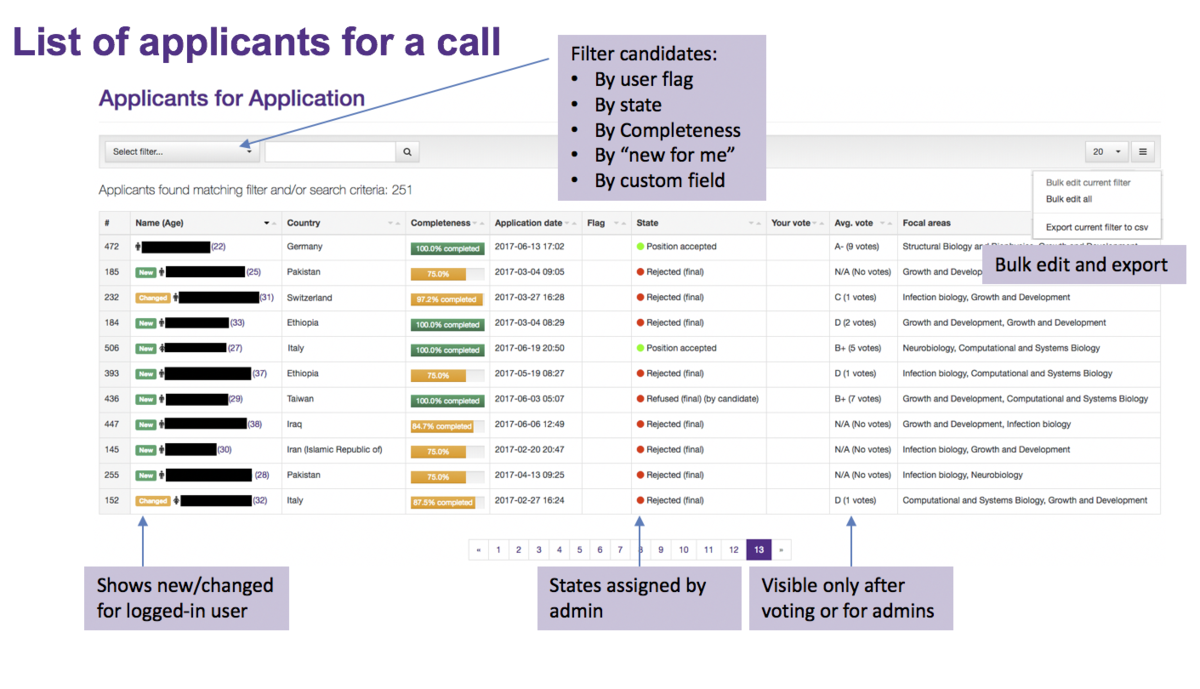Open the hamburger menu icon button
Screen dimensions: 1200x689
click(1143, 152)
